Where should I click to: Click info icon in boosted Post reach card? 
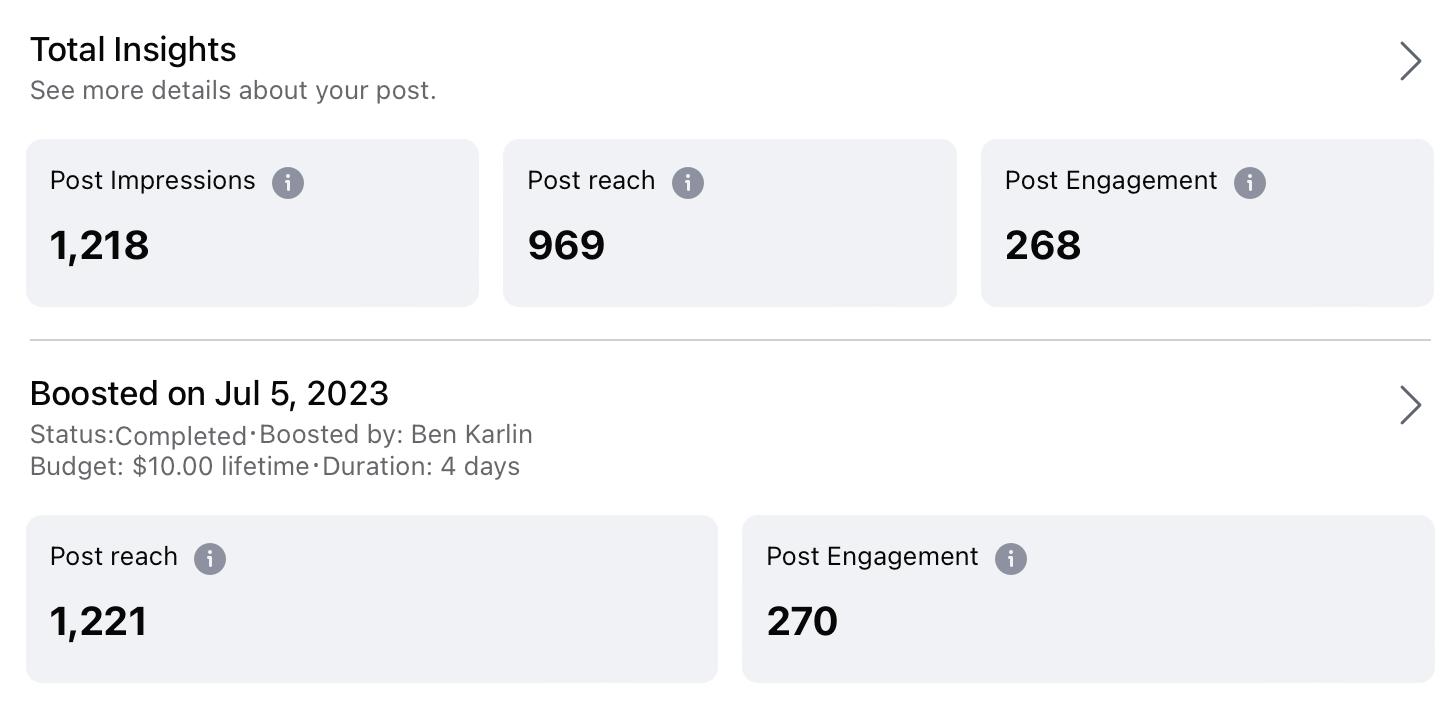[x=210, y=559]
